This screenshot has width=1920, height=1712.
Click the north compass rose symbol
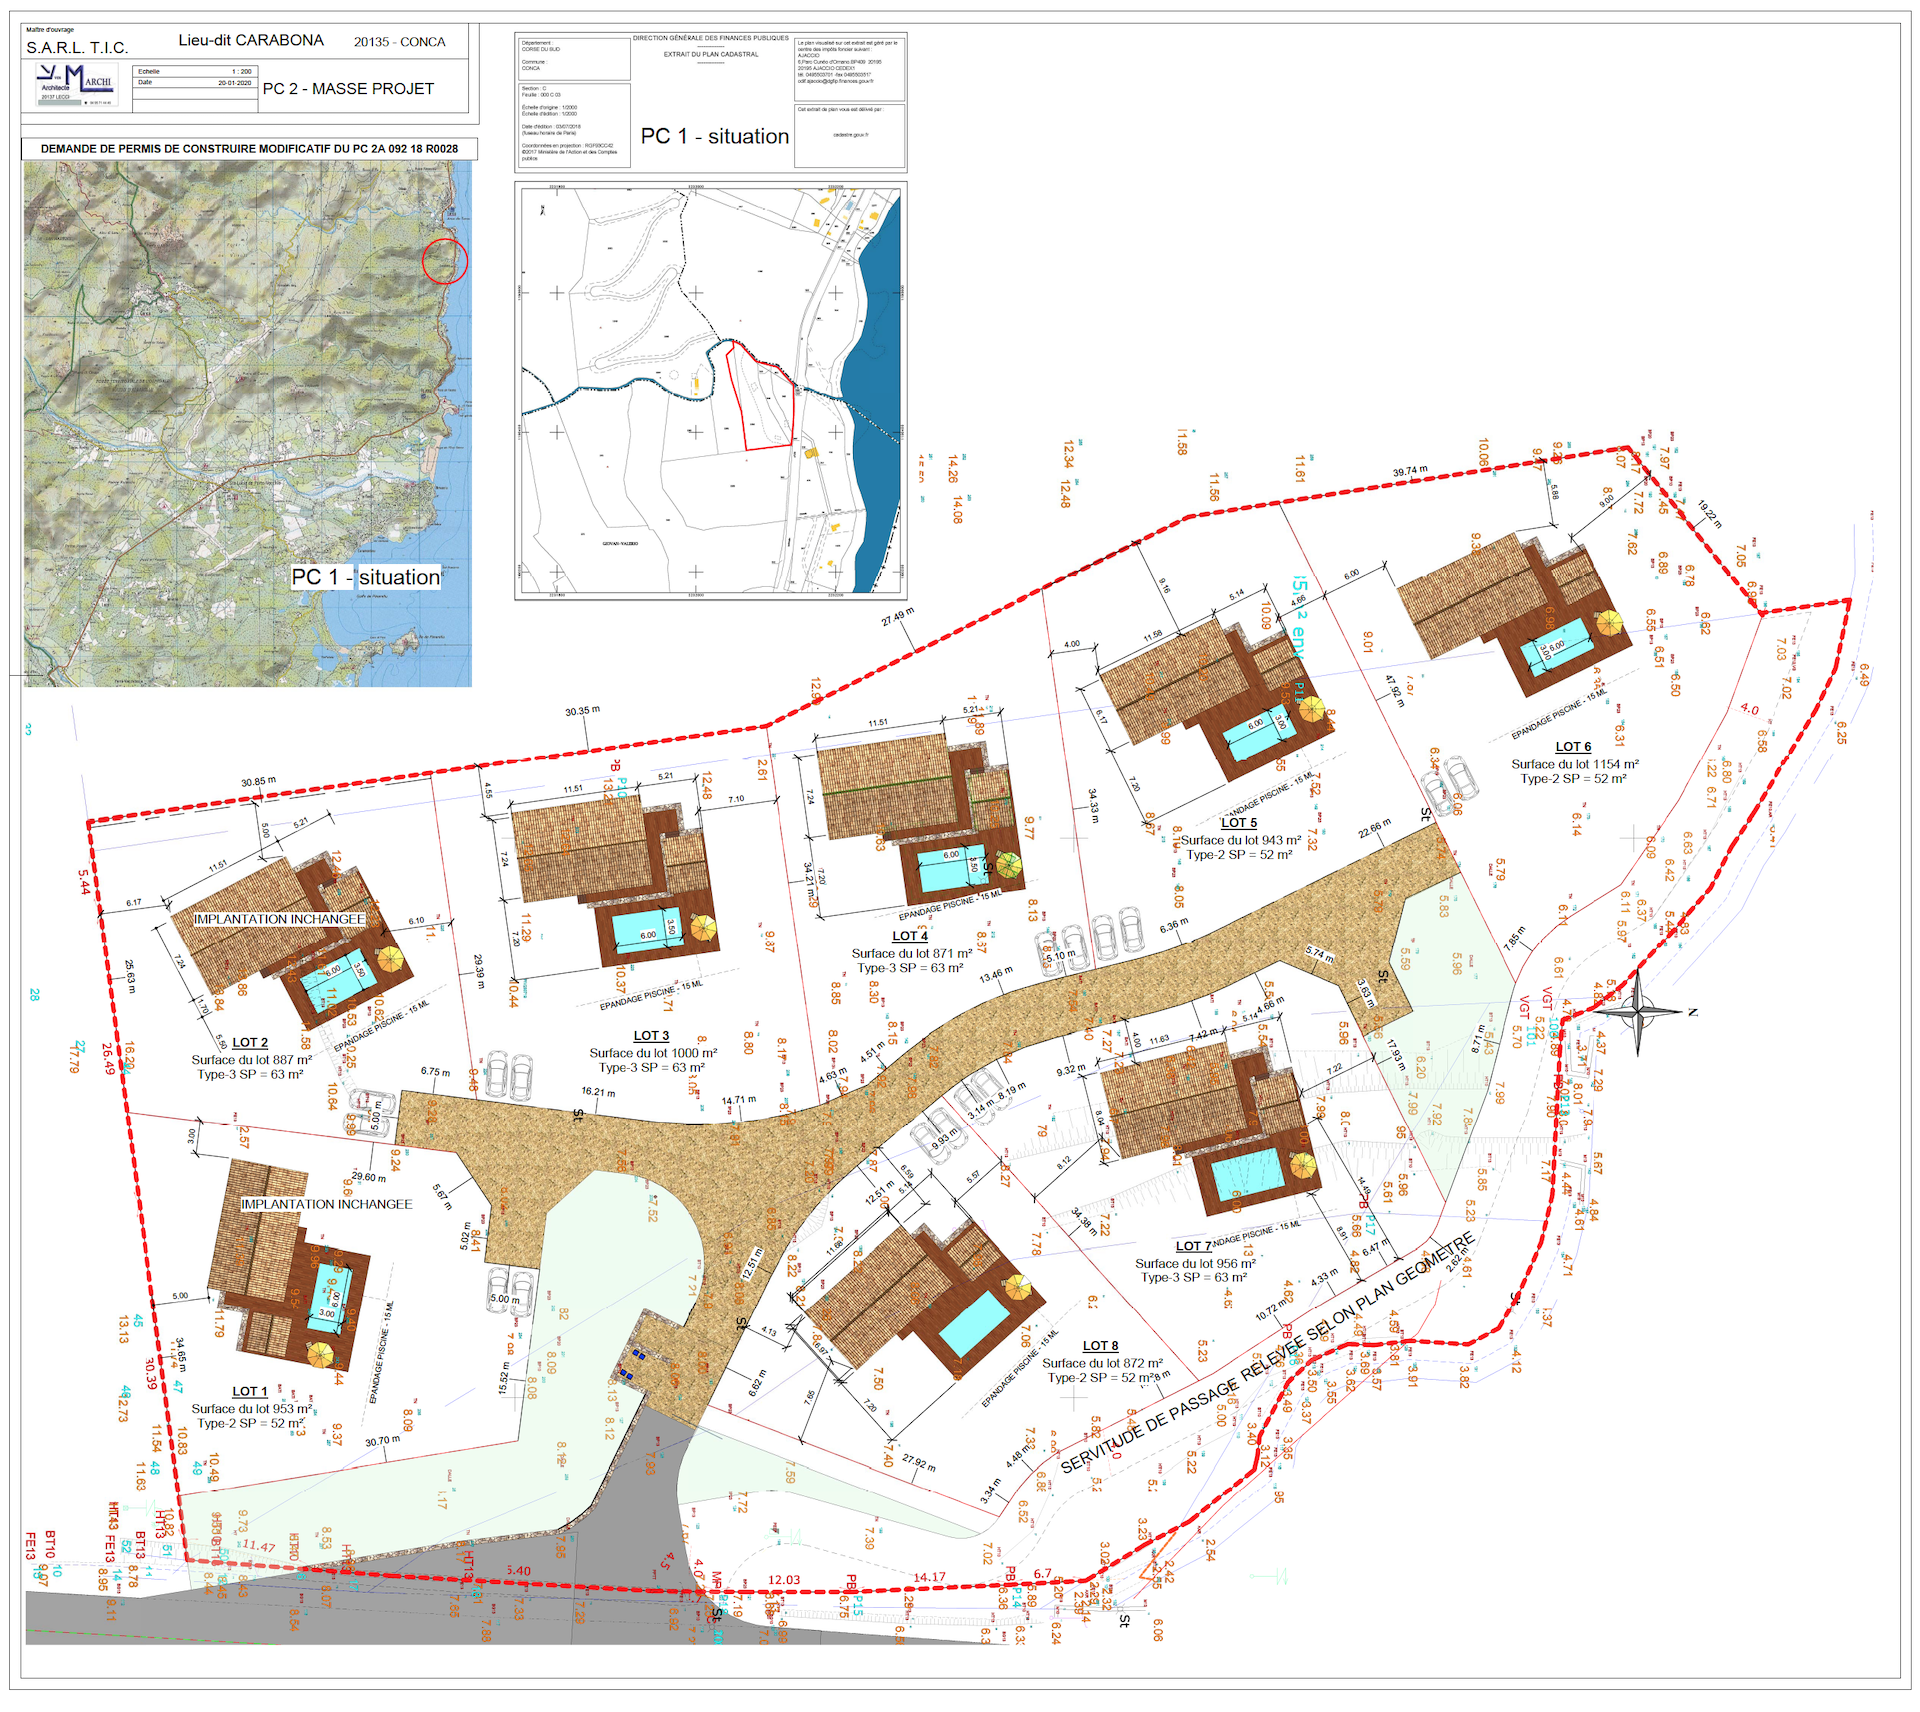click(1637, 1012)
